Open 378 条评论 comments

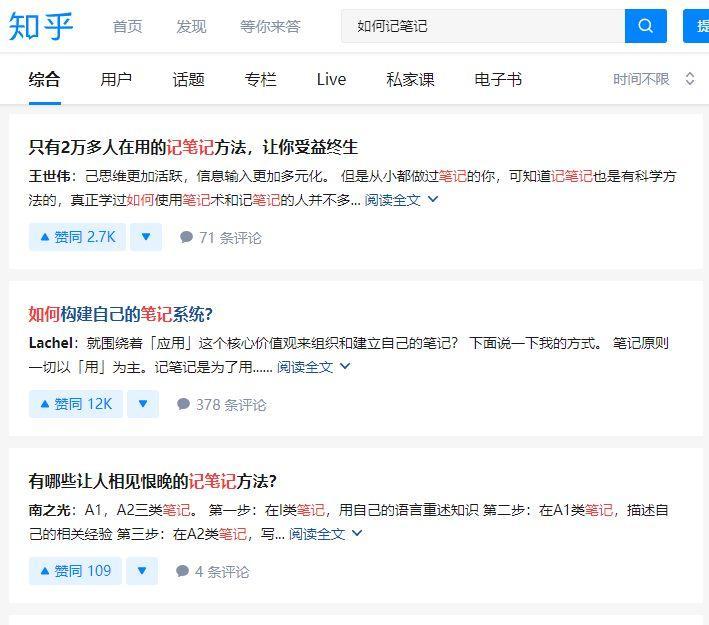point(221,404)
